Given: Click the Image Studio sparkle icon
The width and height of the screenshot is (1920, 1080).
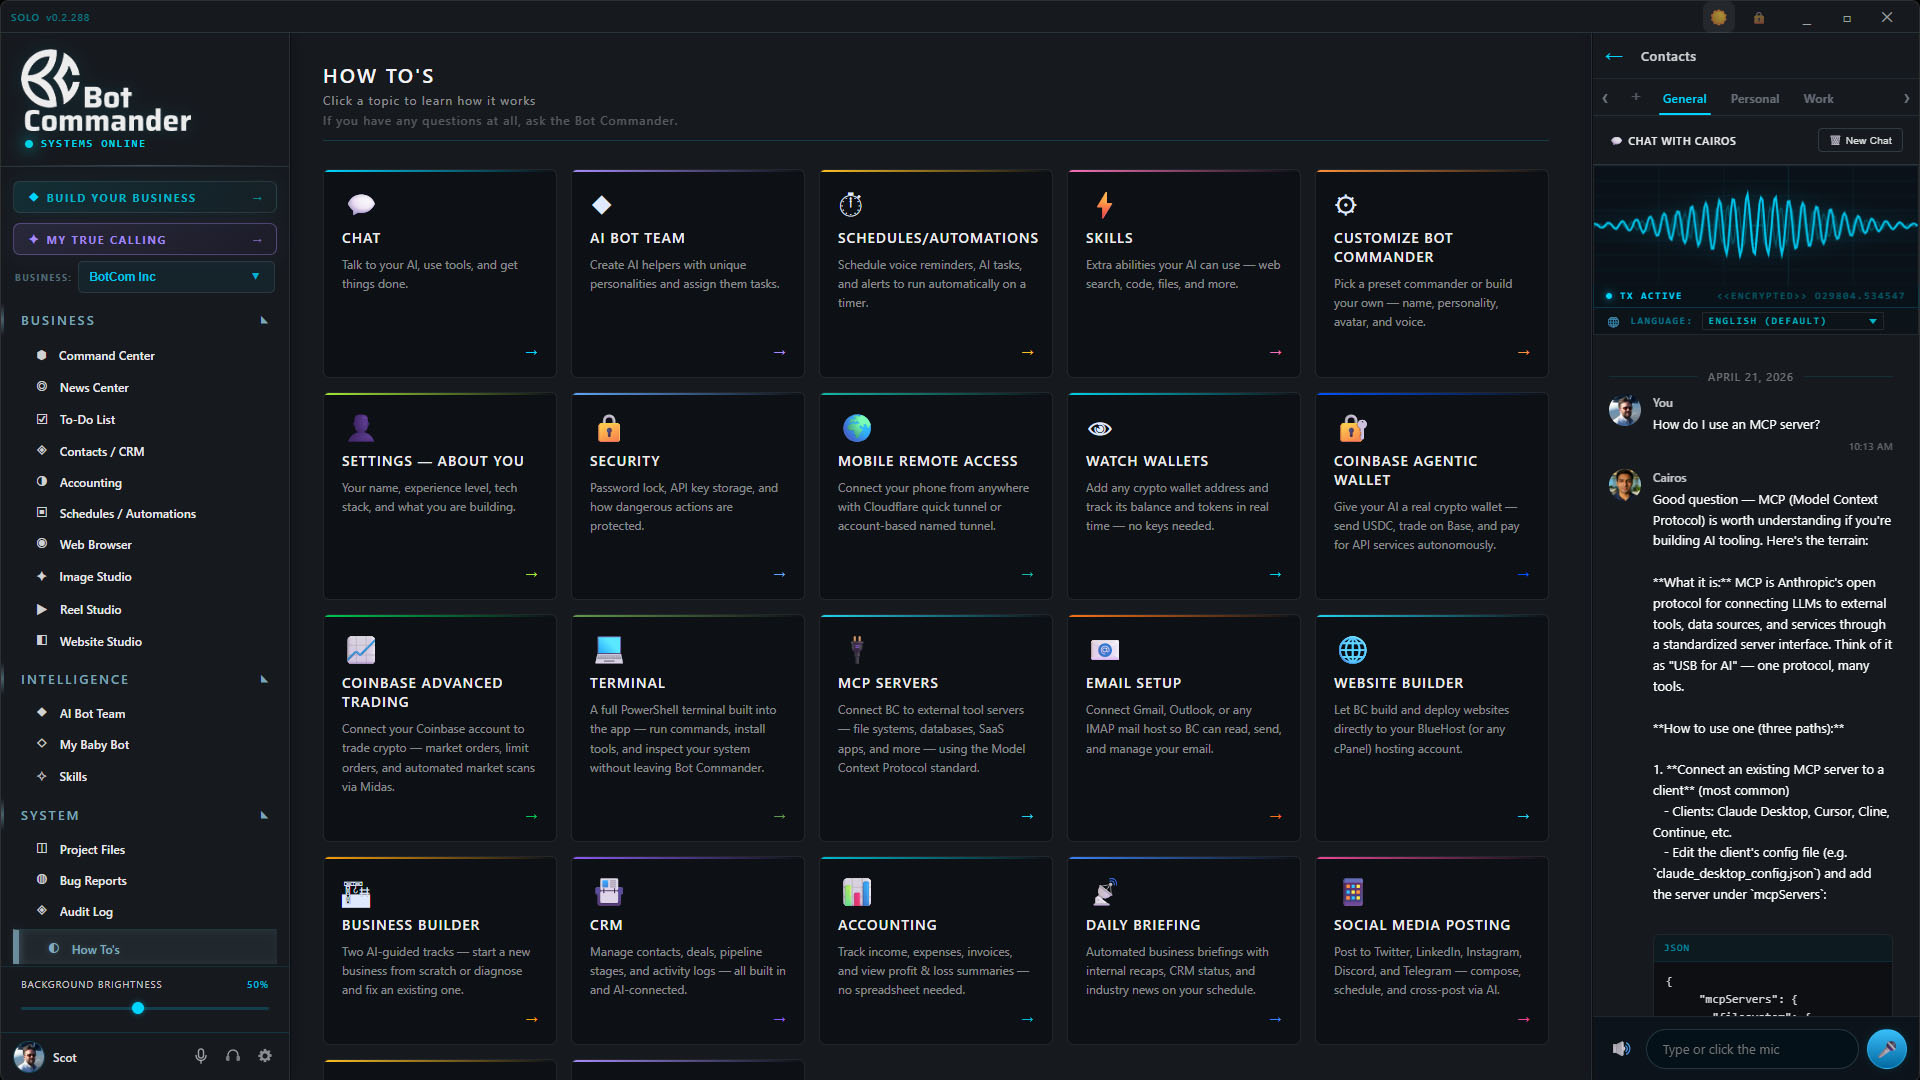Looking at the screenshot, I should pos(42,576).
